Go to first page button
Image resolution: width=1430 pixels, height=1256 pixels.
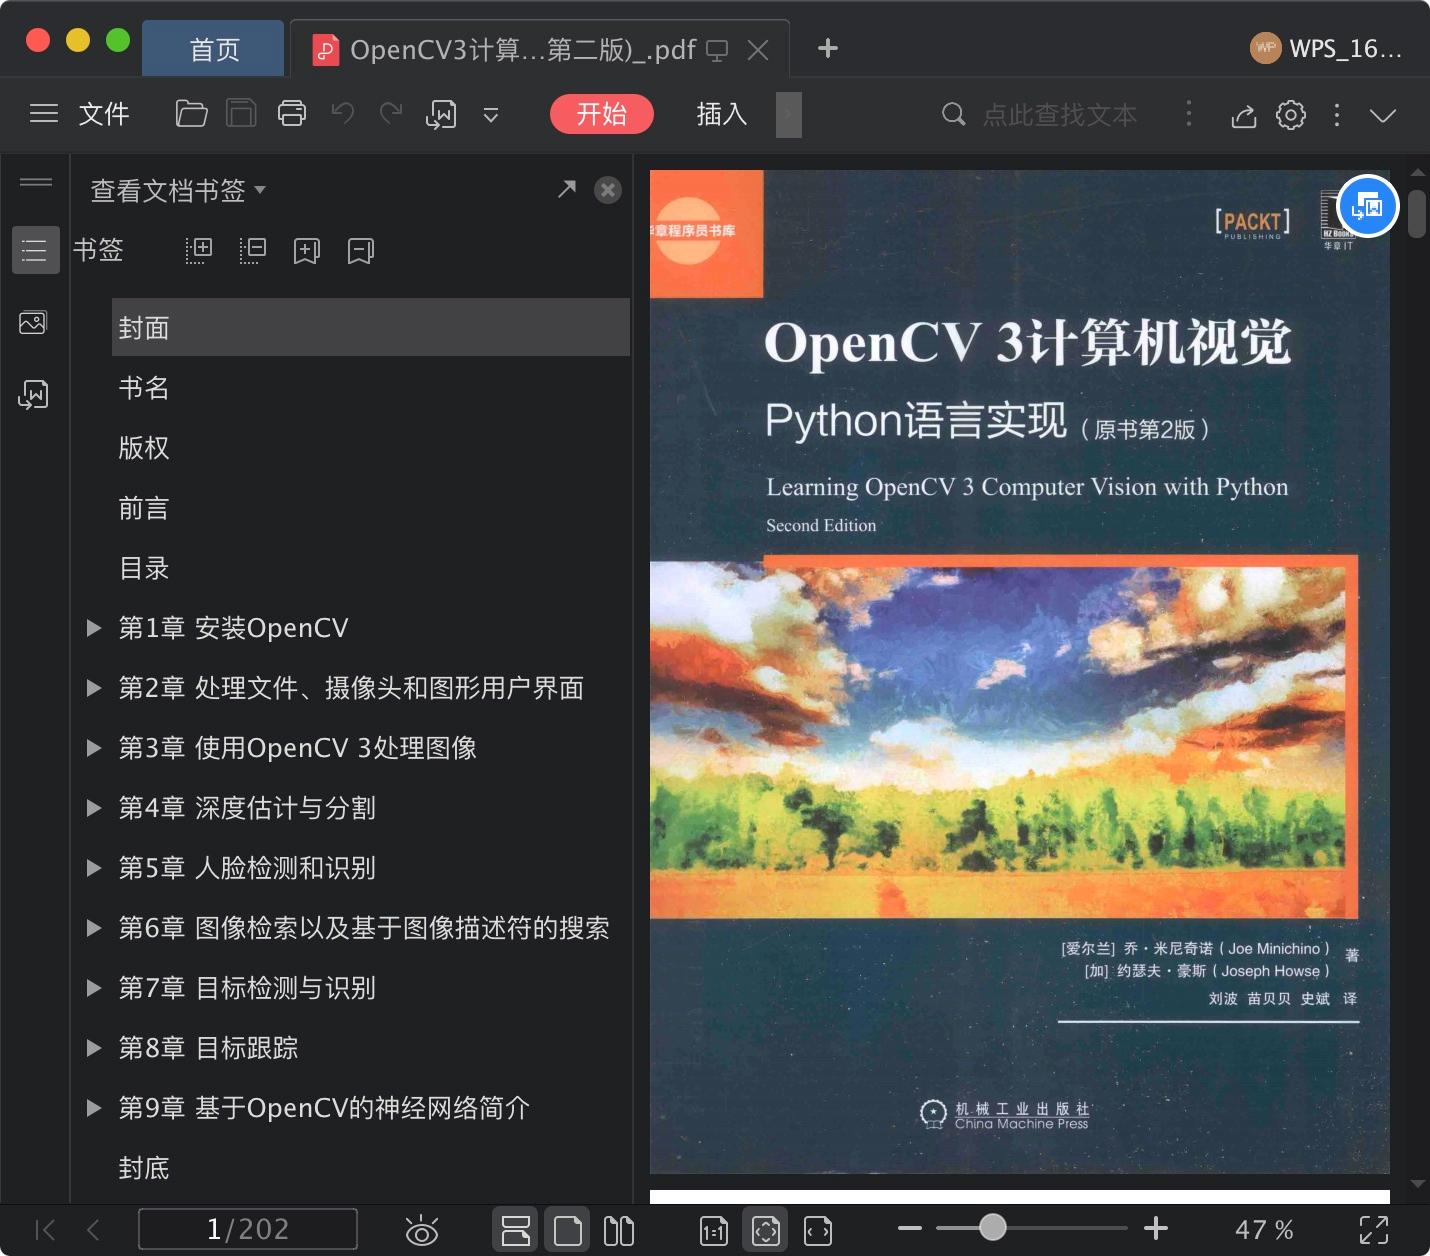point(45,1229)
